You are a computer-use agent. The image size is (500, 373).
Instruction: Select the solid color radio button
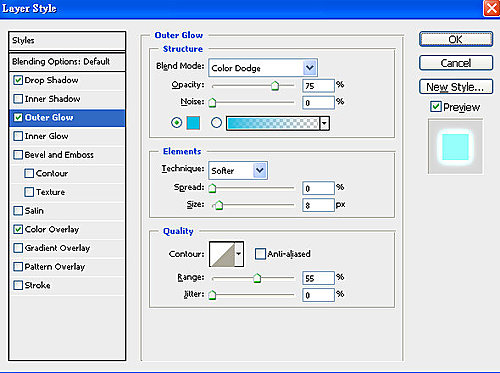coord(177,123)
